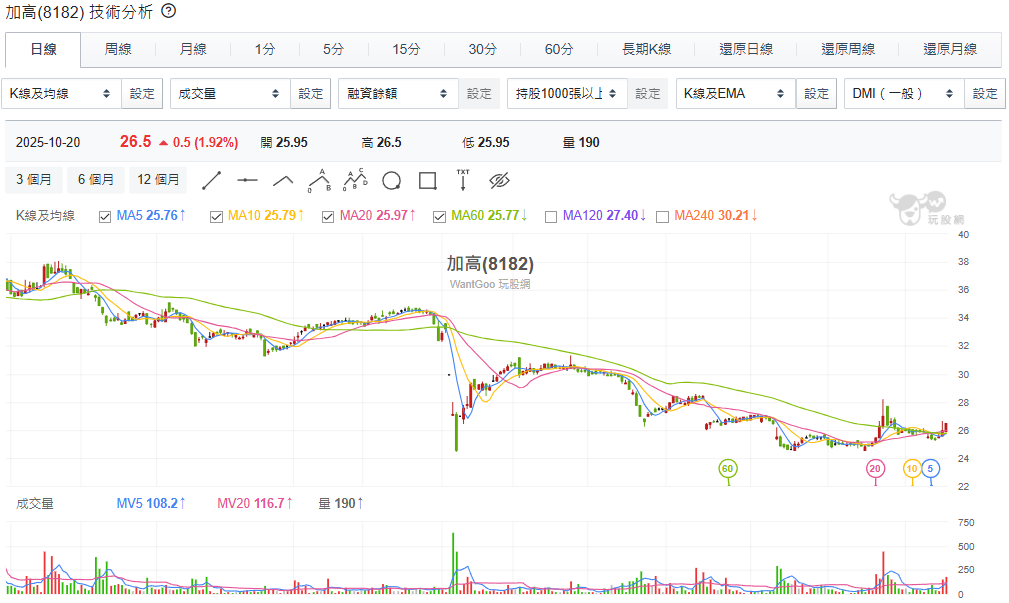
Task: Switch to the 60分 tab
Action: [x=559, y=49]
